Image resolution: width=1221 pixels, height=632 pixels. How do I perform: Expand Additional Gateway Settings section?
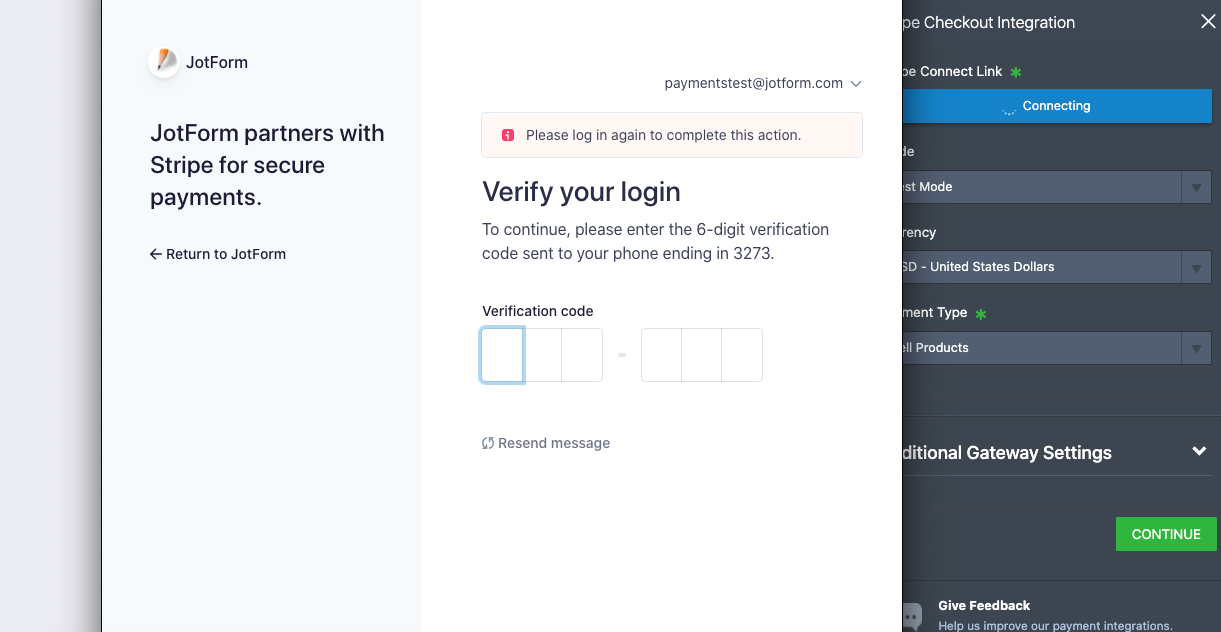pos(1199,452)
